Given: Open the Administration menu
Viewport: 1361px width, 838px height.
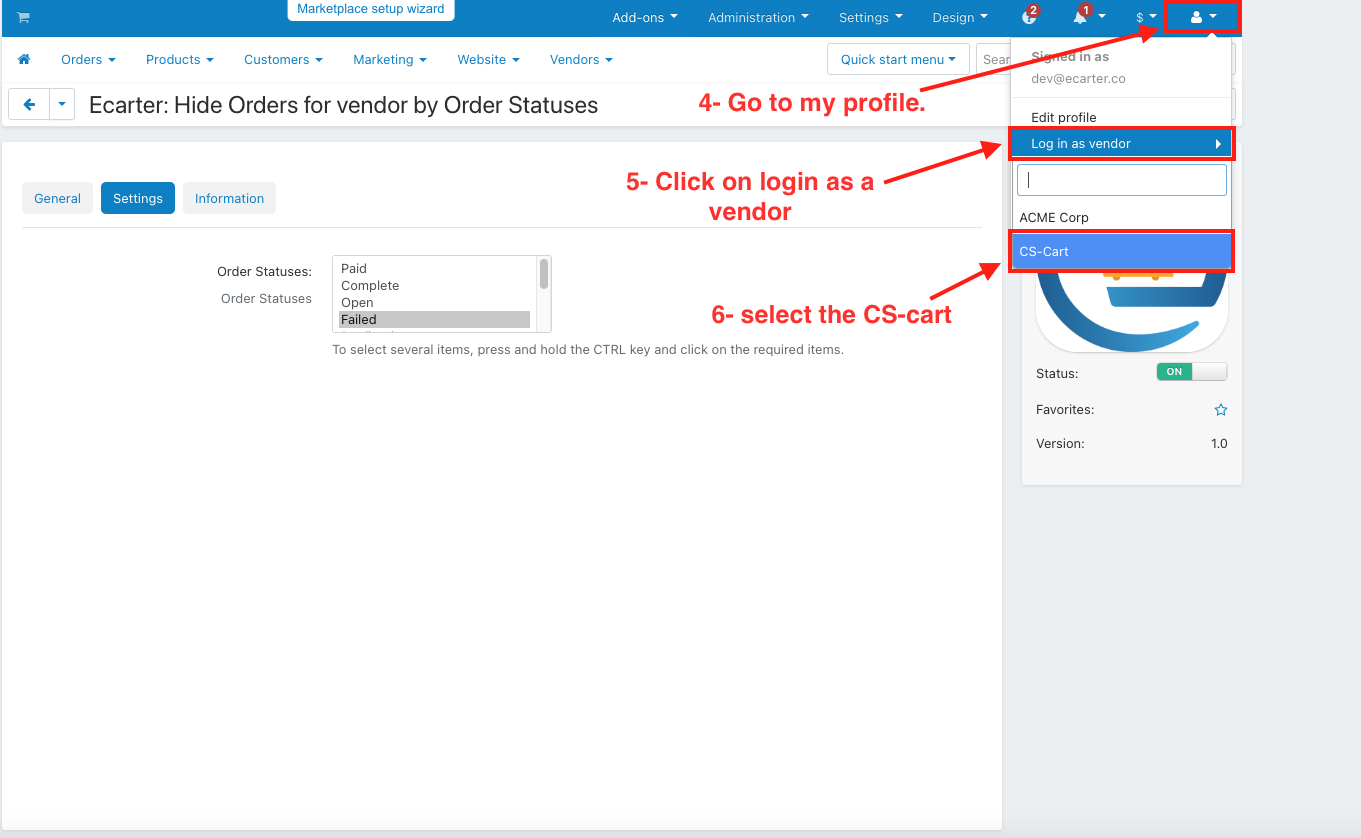Looking at the screenshot, I should coord(758,17).
